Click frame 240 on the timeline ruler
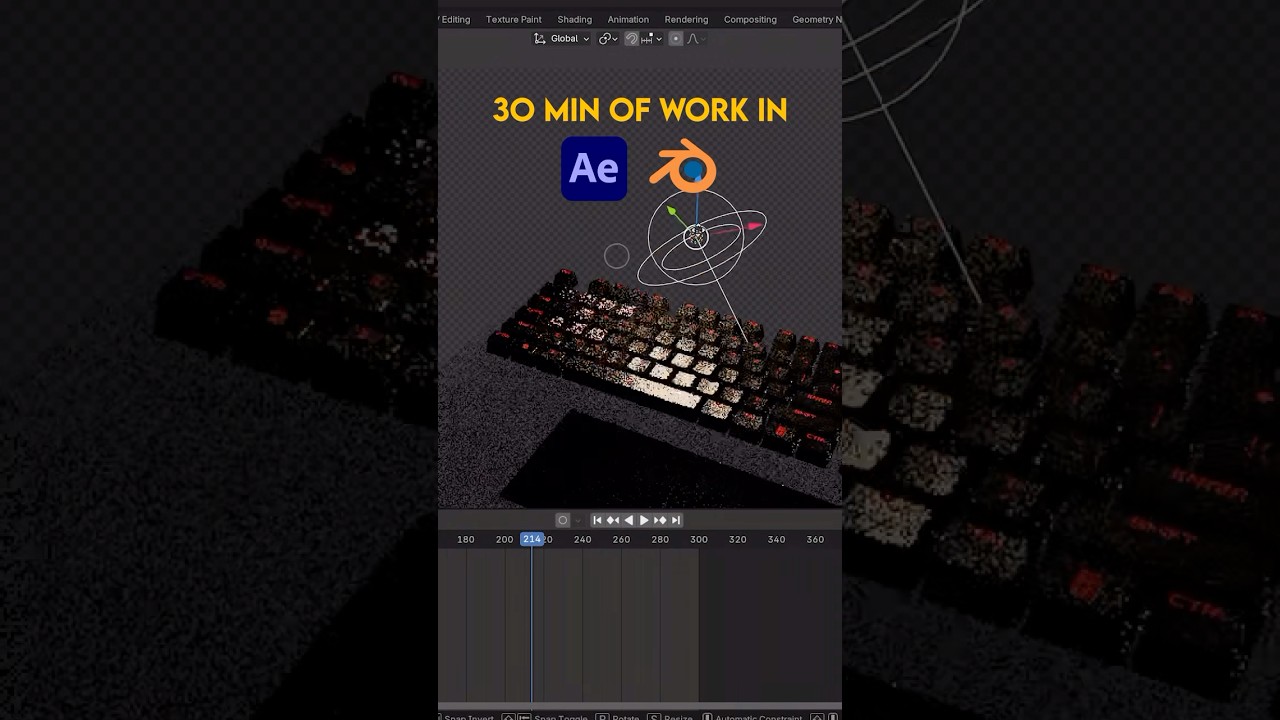Viewport: 1280px width, 720px height. (582, 539)
